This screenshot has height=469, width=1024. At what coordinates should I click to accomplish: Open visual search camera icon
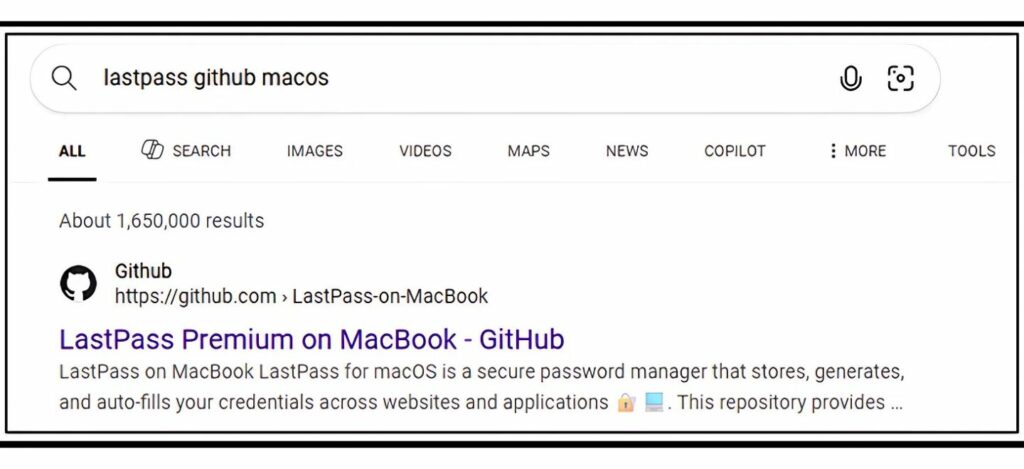pos(901,78)
